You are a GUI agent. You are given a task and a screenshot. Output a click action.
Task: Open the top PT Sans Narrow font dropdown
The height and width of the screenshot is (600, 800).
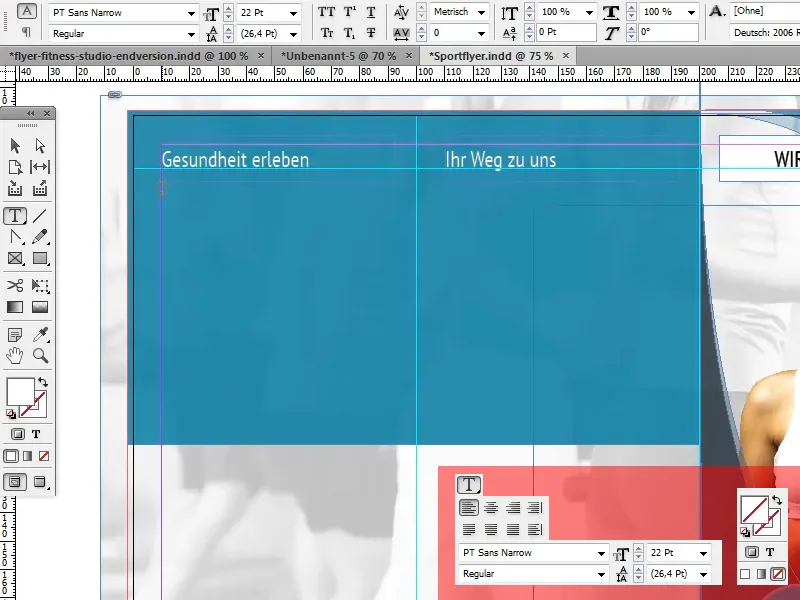tap(191, 13)
